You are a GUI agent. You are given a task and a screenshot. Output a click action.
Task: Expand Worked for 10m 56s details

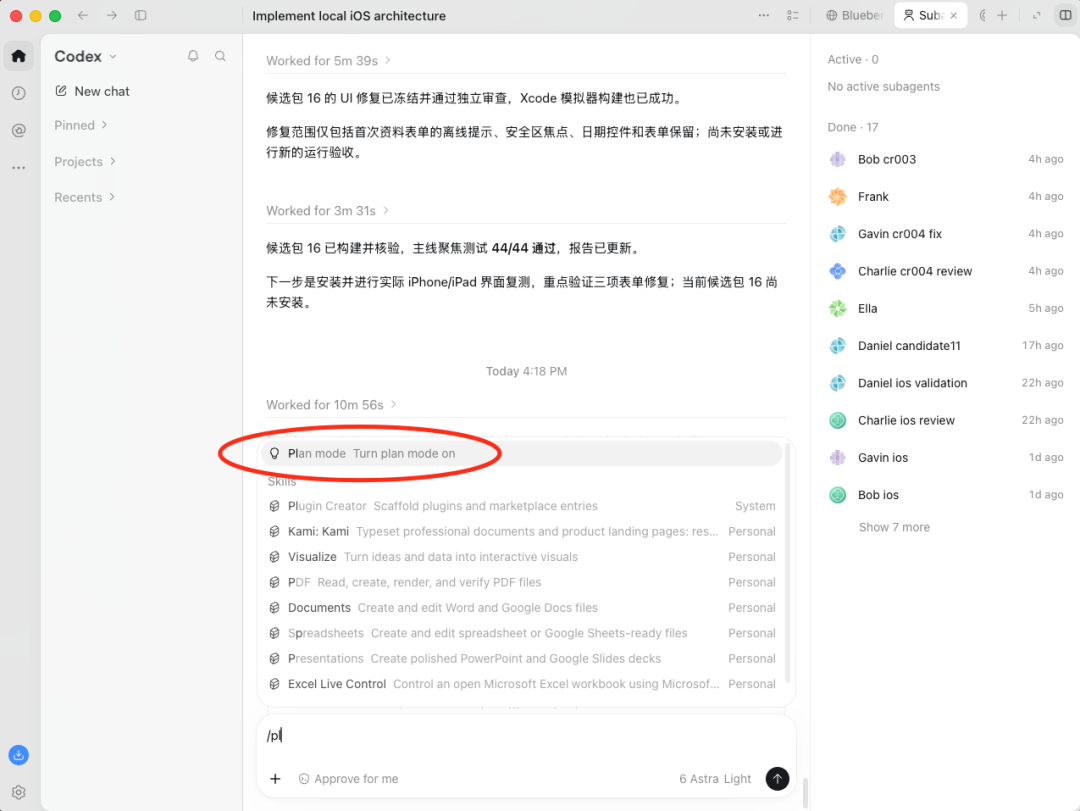pos(331,405)
